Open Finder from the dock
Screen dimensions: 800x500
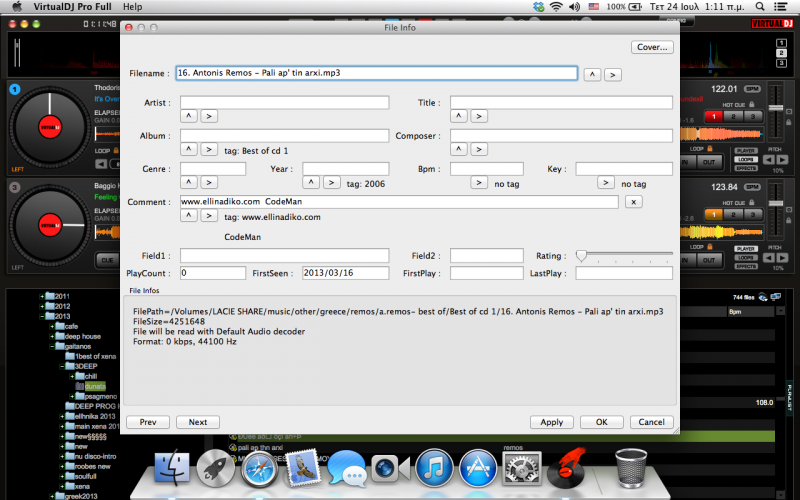click(x=172, y=468)
